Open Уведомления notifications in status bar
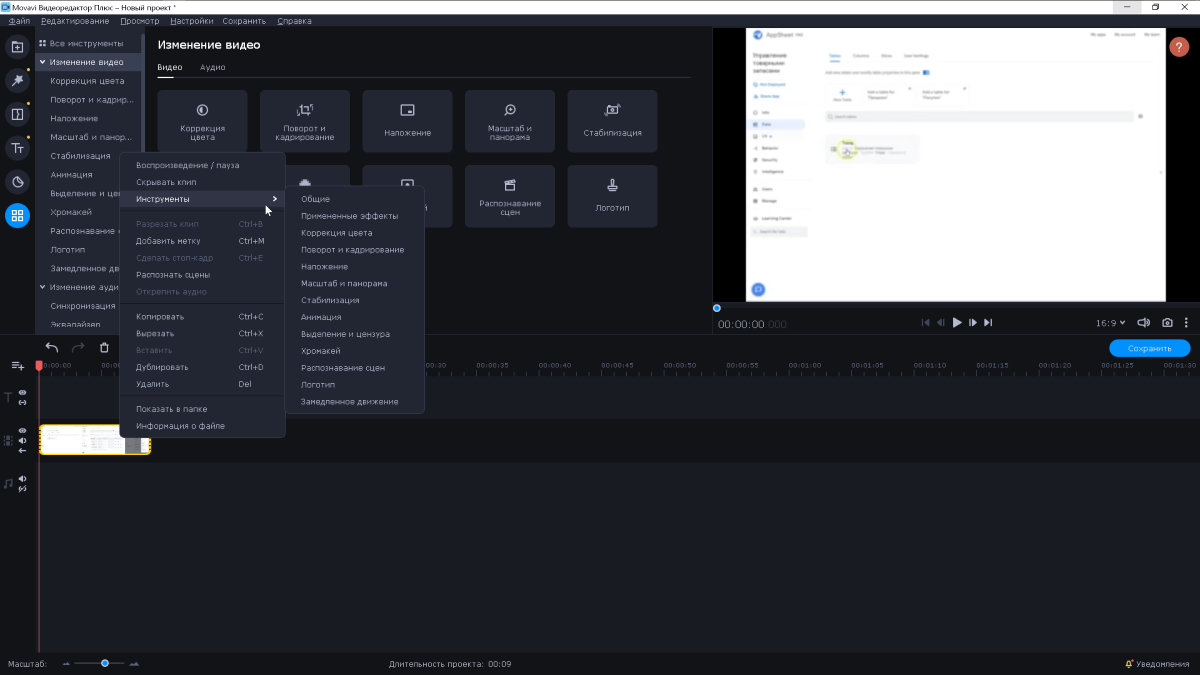Screen dimensions: 1200x675 pos(1159,664)
